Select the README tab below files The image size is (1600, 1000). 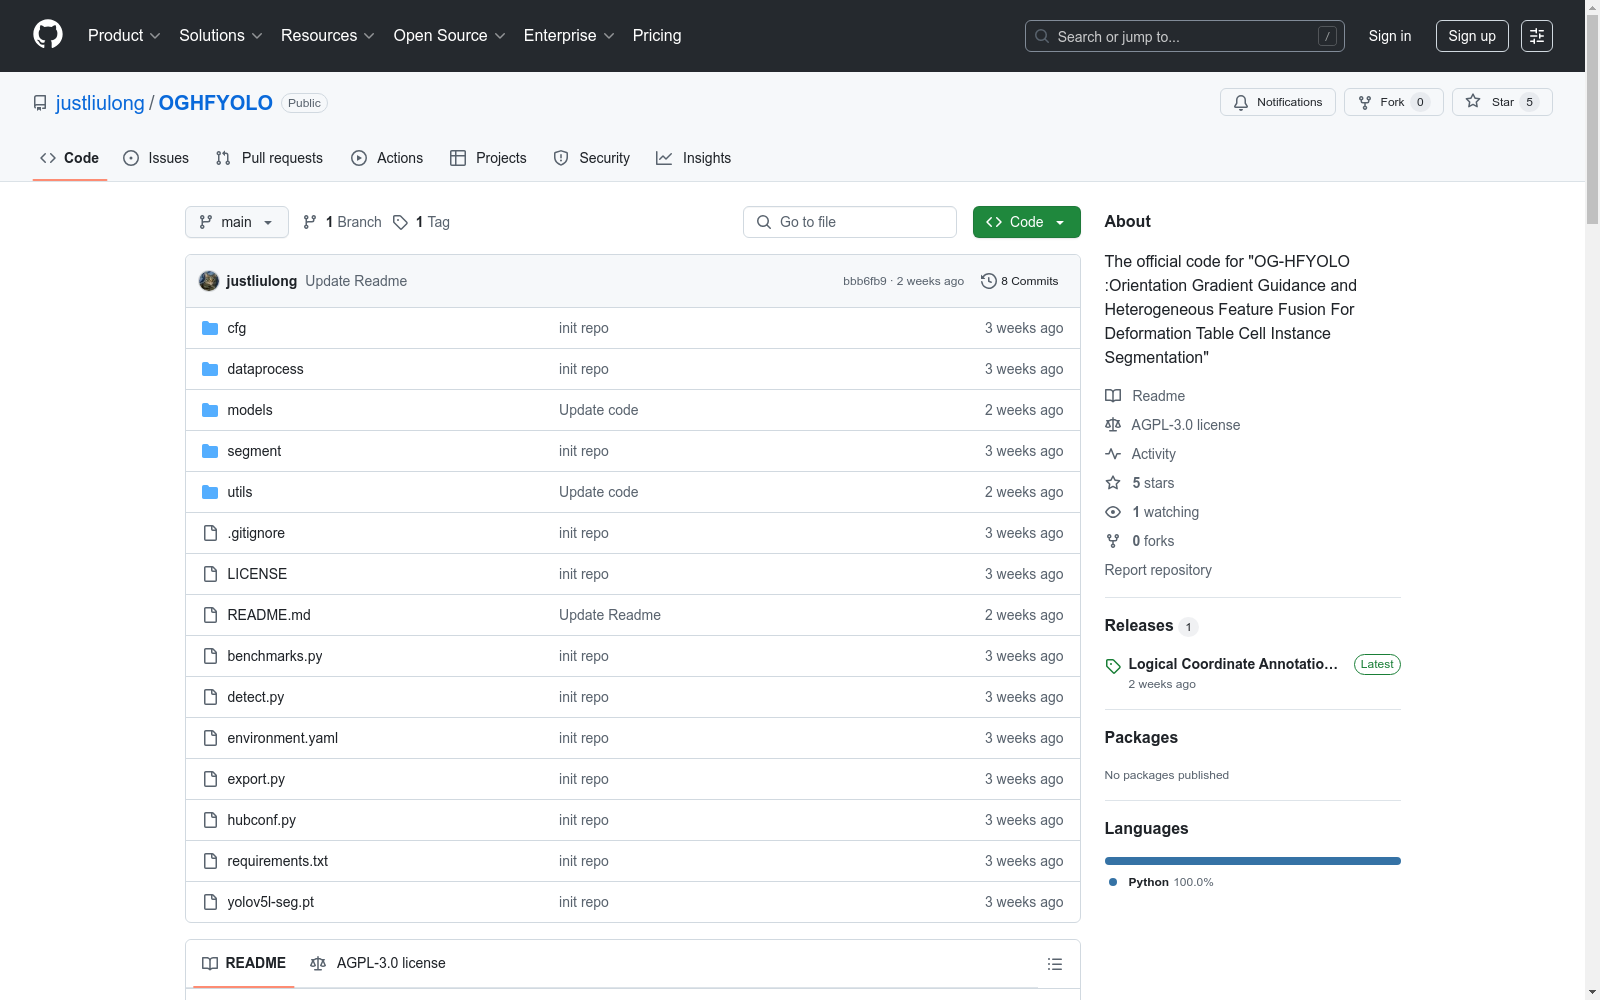coord(244,963)
